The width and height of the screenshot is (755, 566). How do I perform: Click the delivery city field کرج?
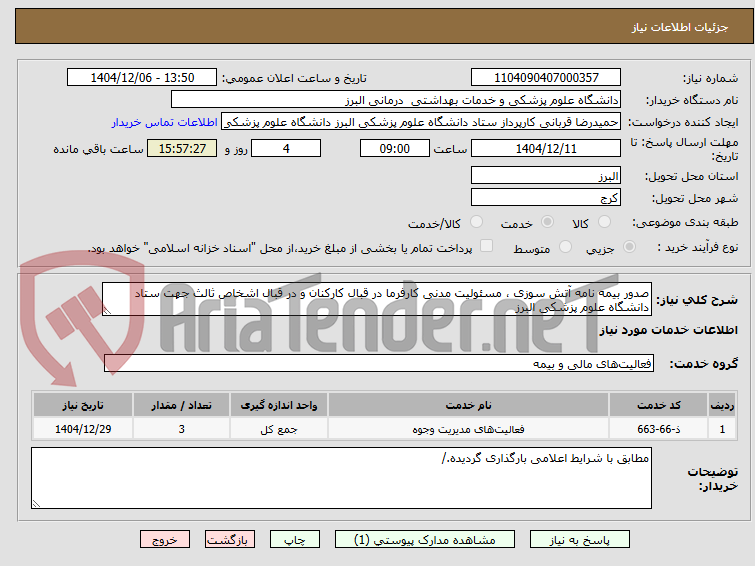coord(546,197)
